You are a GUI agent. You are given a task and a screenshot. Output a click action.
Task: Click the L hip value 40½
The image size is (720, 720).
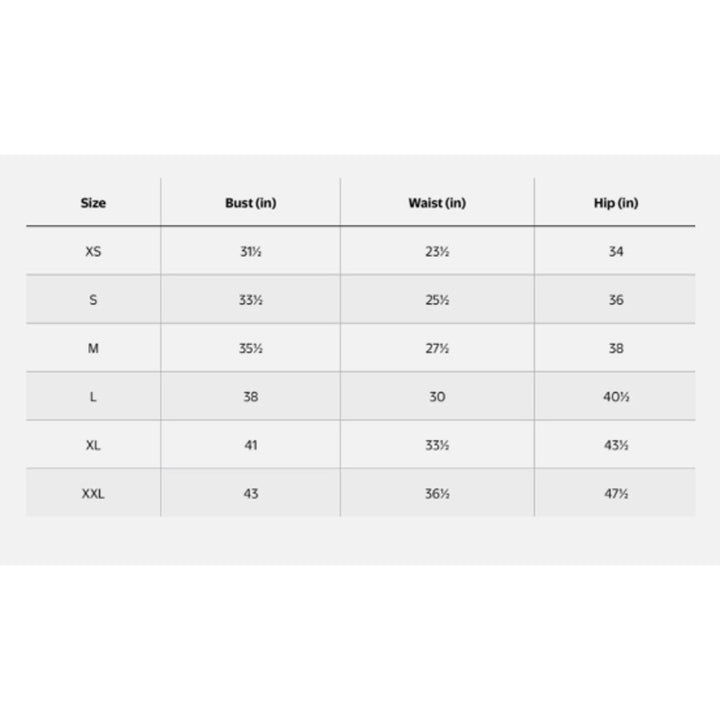coord(616,397)
